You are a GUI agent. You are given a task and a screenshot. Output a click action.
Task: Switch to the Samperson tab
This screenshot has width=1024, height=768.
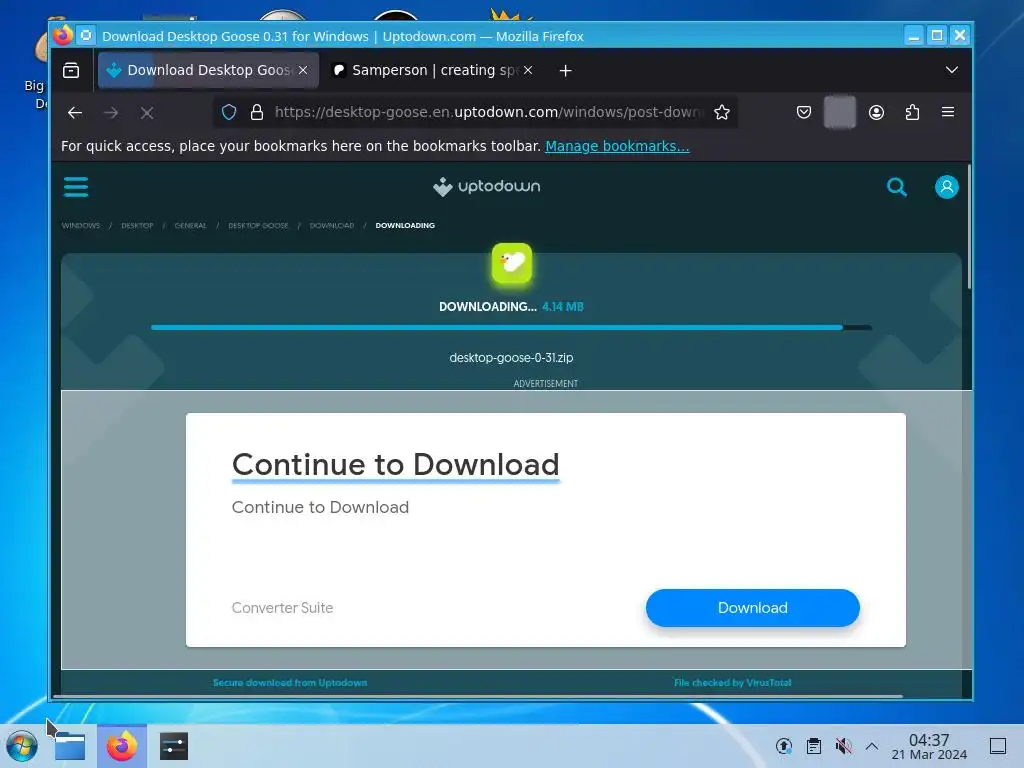[432, 71]
